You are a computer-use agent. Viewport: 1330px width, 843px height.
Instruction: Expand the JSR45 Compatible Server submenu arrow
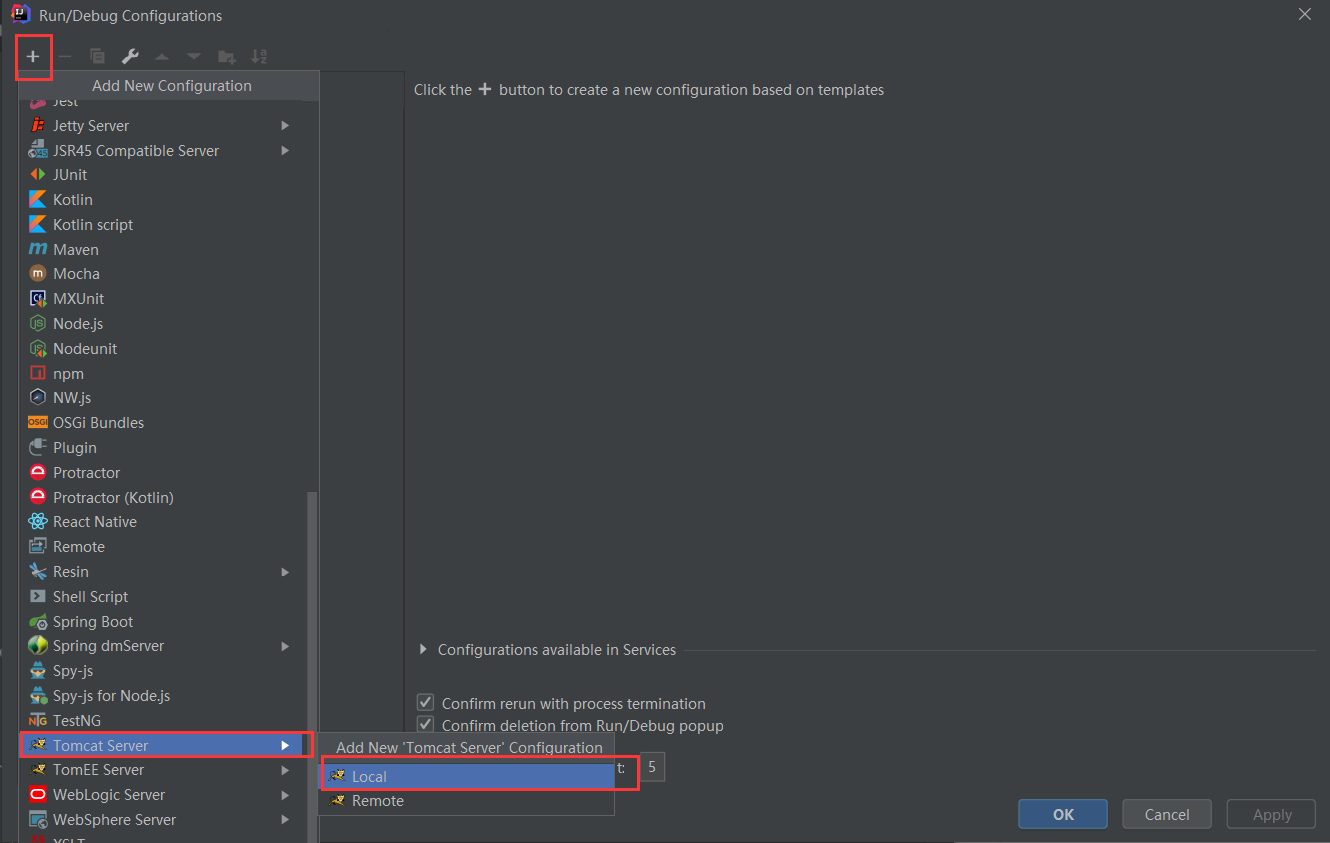pyautogui.click(x=285, y=150)
